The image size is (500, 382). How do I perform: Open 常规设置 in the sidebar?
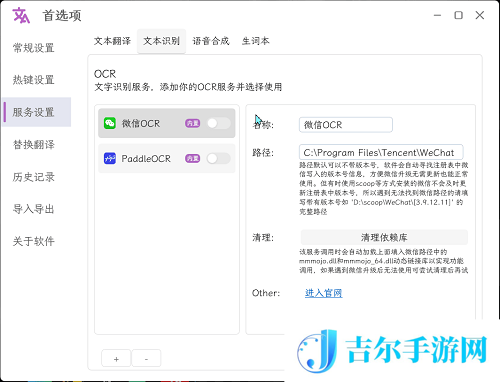pos(33,48)
